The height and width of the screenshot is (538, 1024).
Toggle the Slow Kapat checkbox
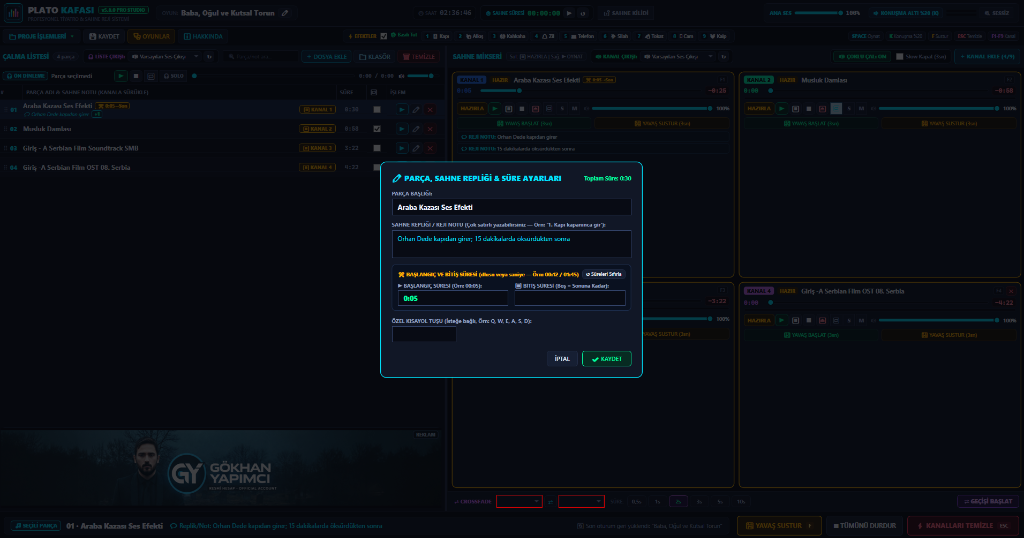click(899, 57)
